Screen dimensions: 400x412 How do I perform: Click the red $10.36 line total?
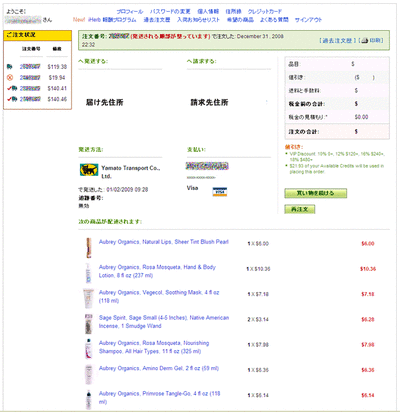pos(368,269)
